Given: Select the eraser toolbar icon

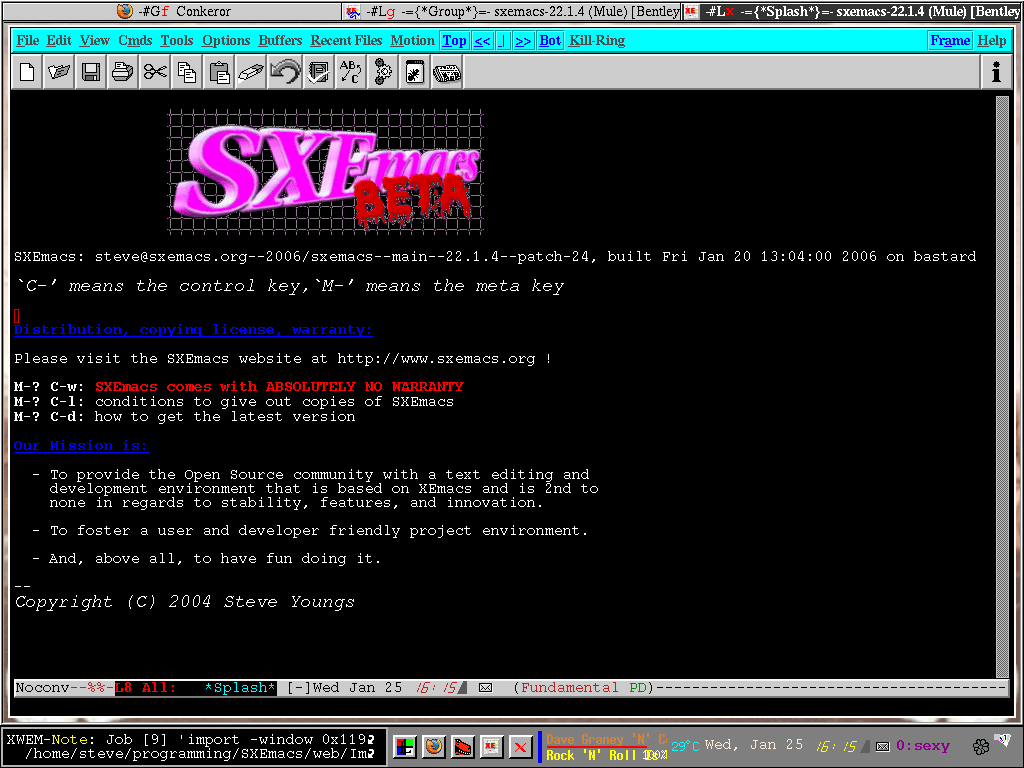Looking at the screenshot, I should [251, 72].
